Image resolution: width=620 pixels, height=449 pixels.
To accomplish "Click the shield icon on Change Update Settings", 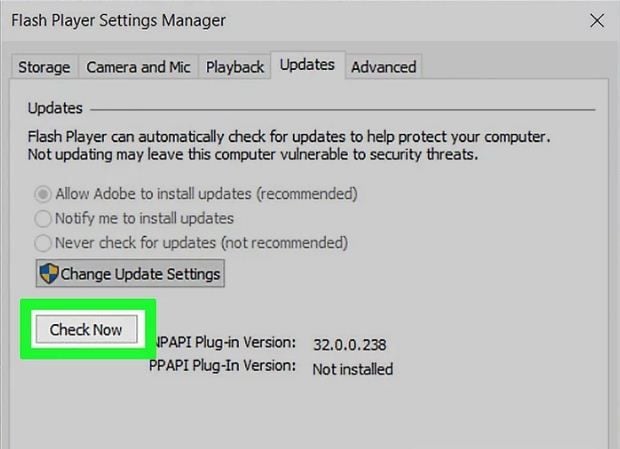I will (49, 274).
